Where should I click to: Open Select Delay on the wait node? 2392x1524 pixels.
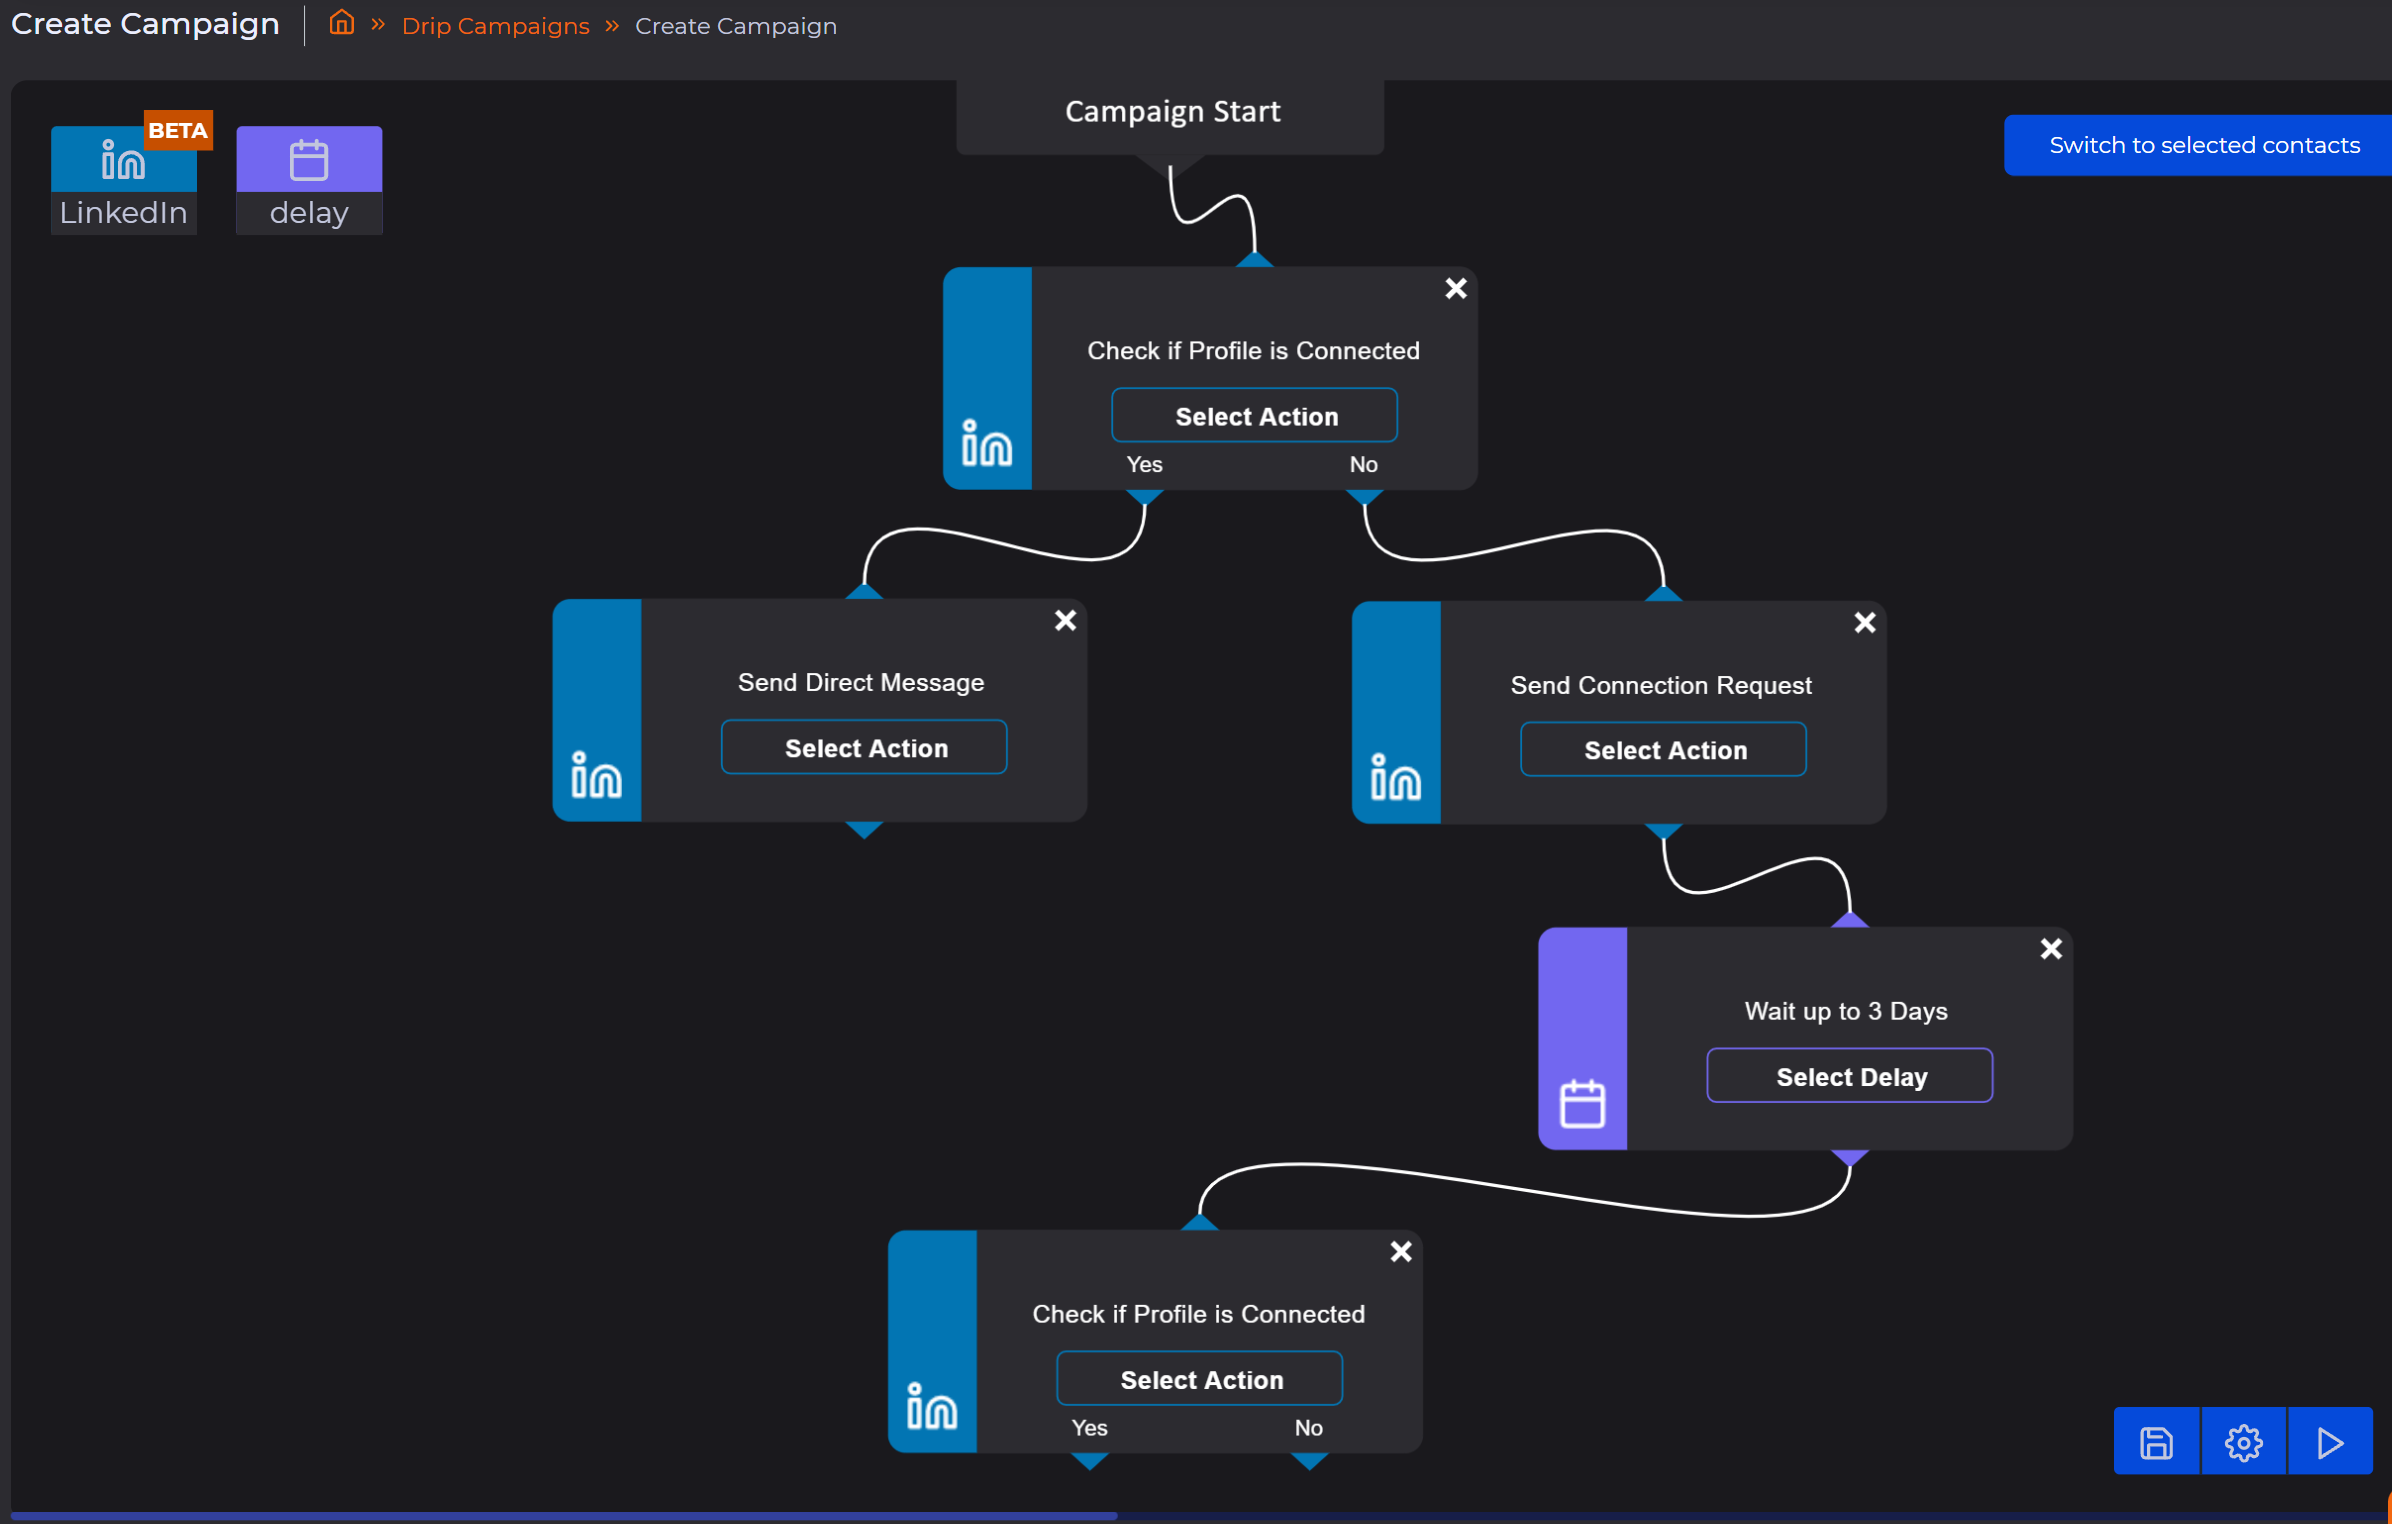click(x=1849, y=1076)
